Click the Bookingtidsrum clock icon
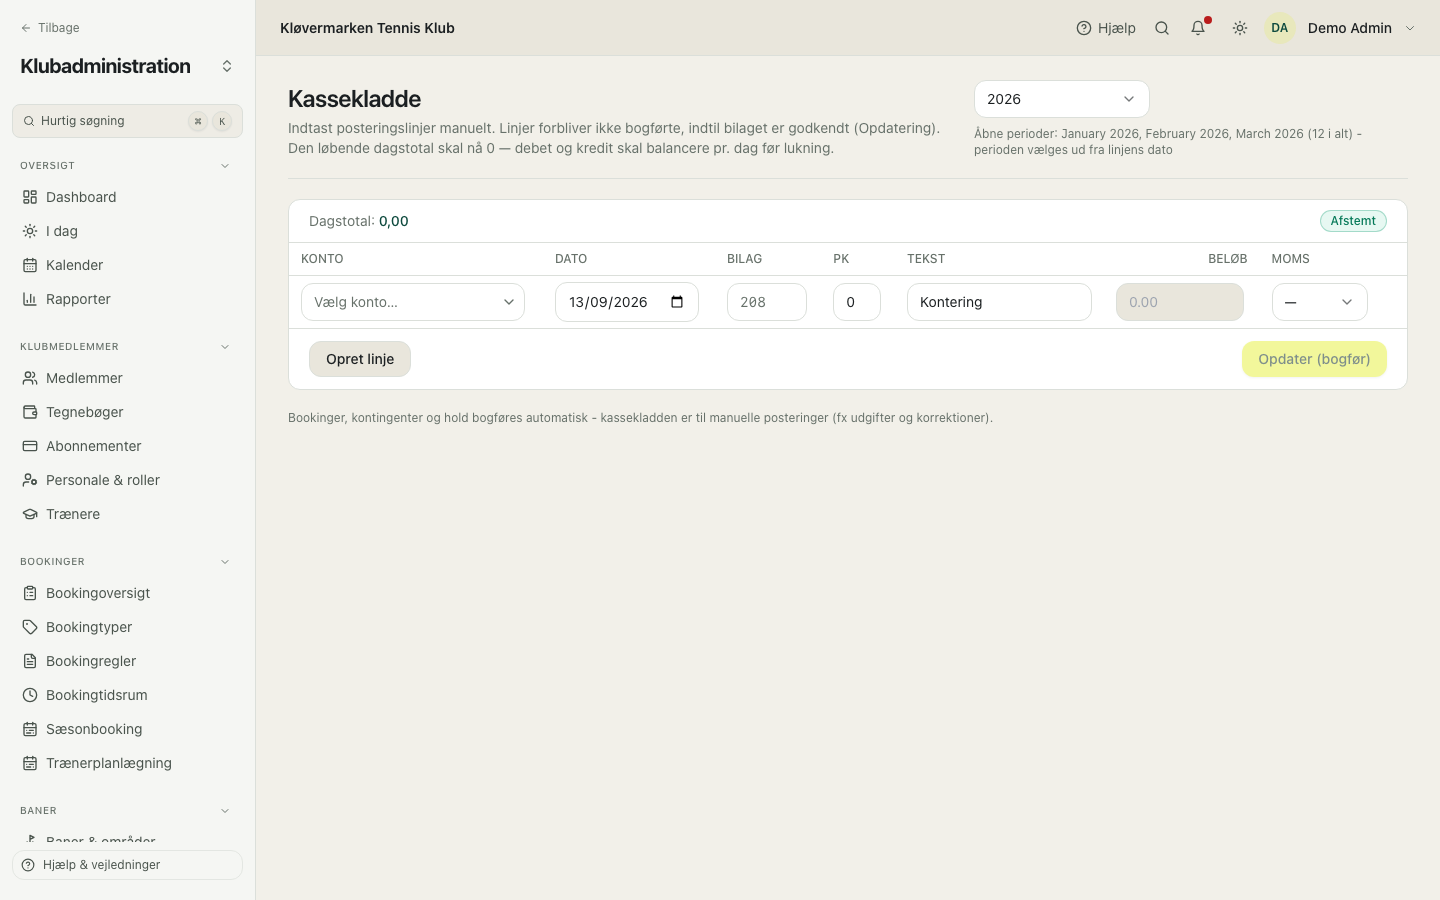The height and width of the screenshot is (900, 1440). coord(30,695)
